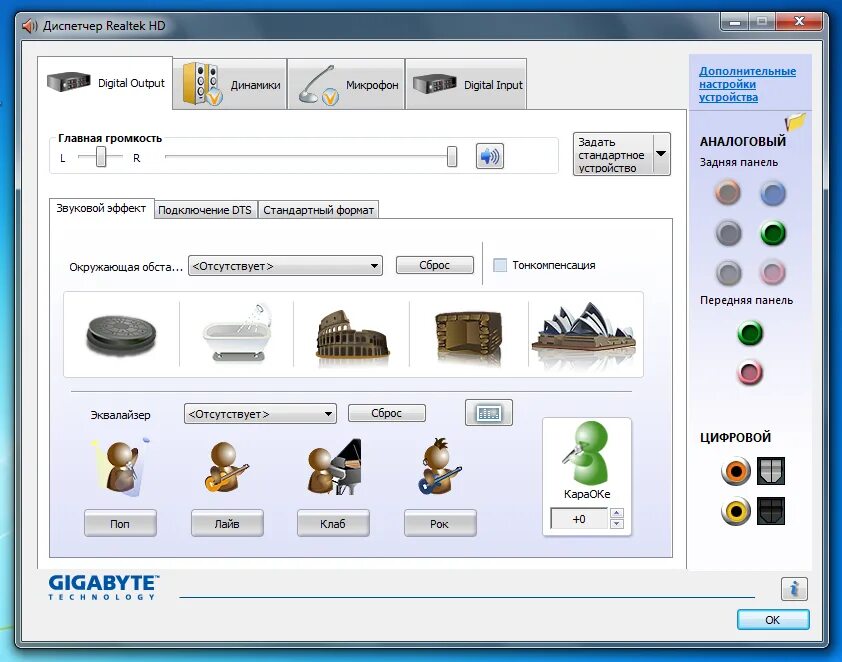The width and height of the screenshot is (842, 662).
Task: Apply the Поп equalizer preset
Action: pyautogui.click(x=120, y=523)
